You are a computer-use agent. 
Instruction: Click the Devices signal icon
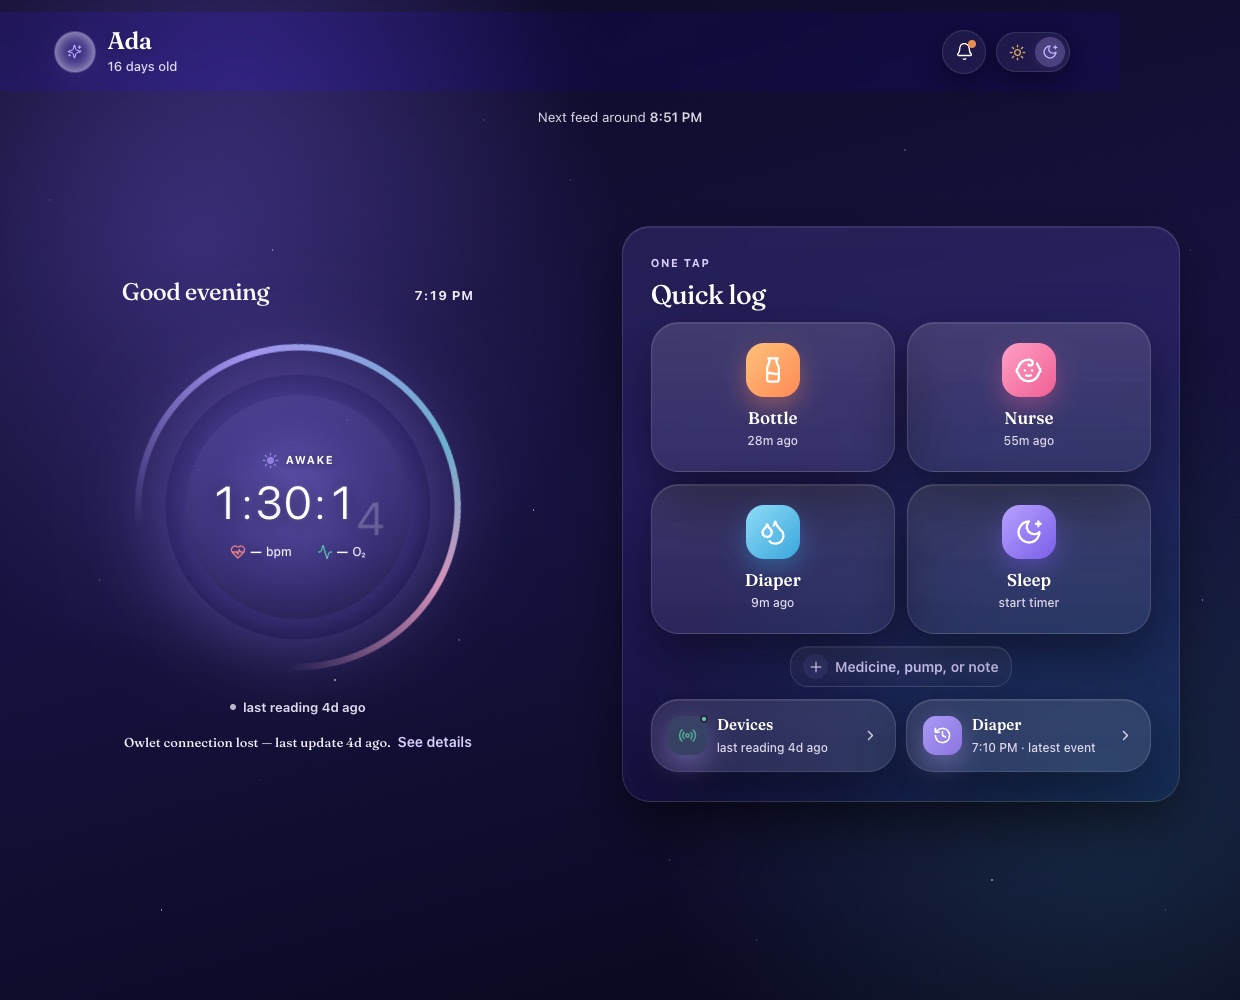coord(688,735)
